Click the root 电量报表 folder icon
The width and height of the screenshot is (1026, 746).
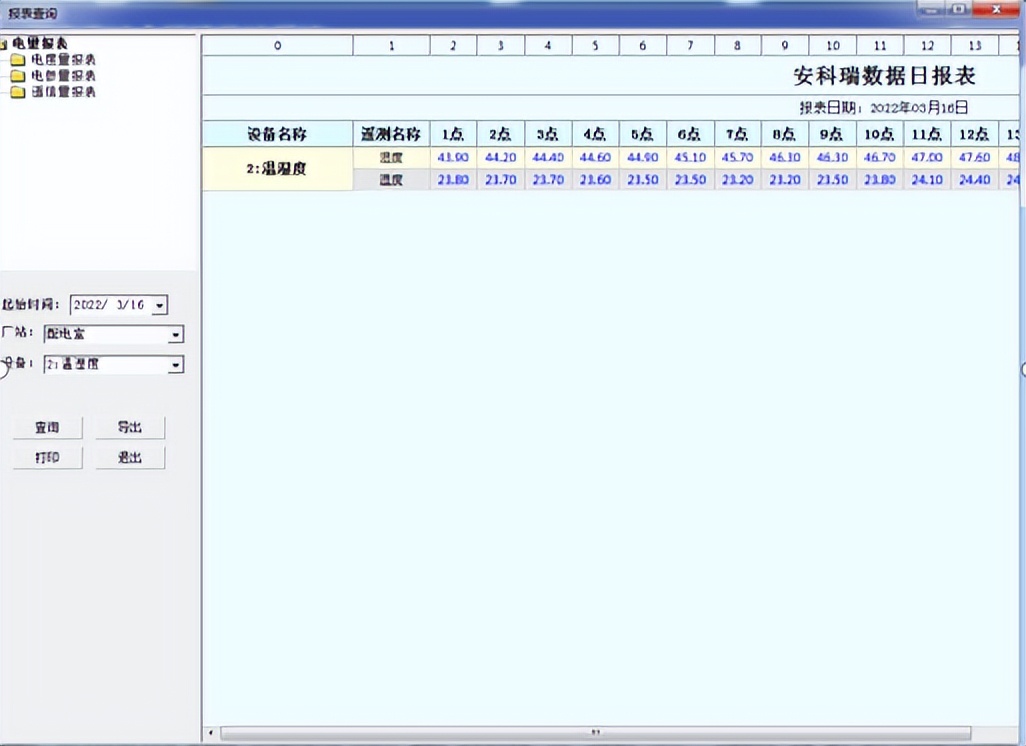(5, 44)
